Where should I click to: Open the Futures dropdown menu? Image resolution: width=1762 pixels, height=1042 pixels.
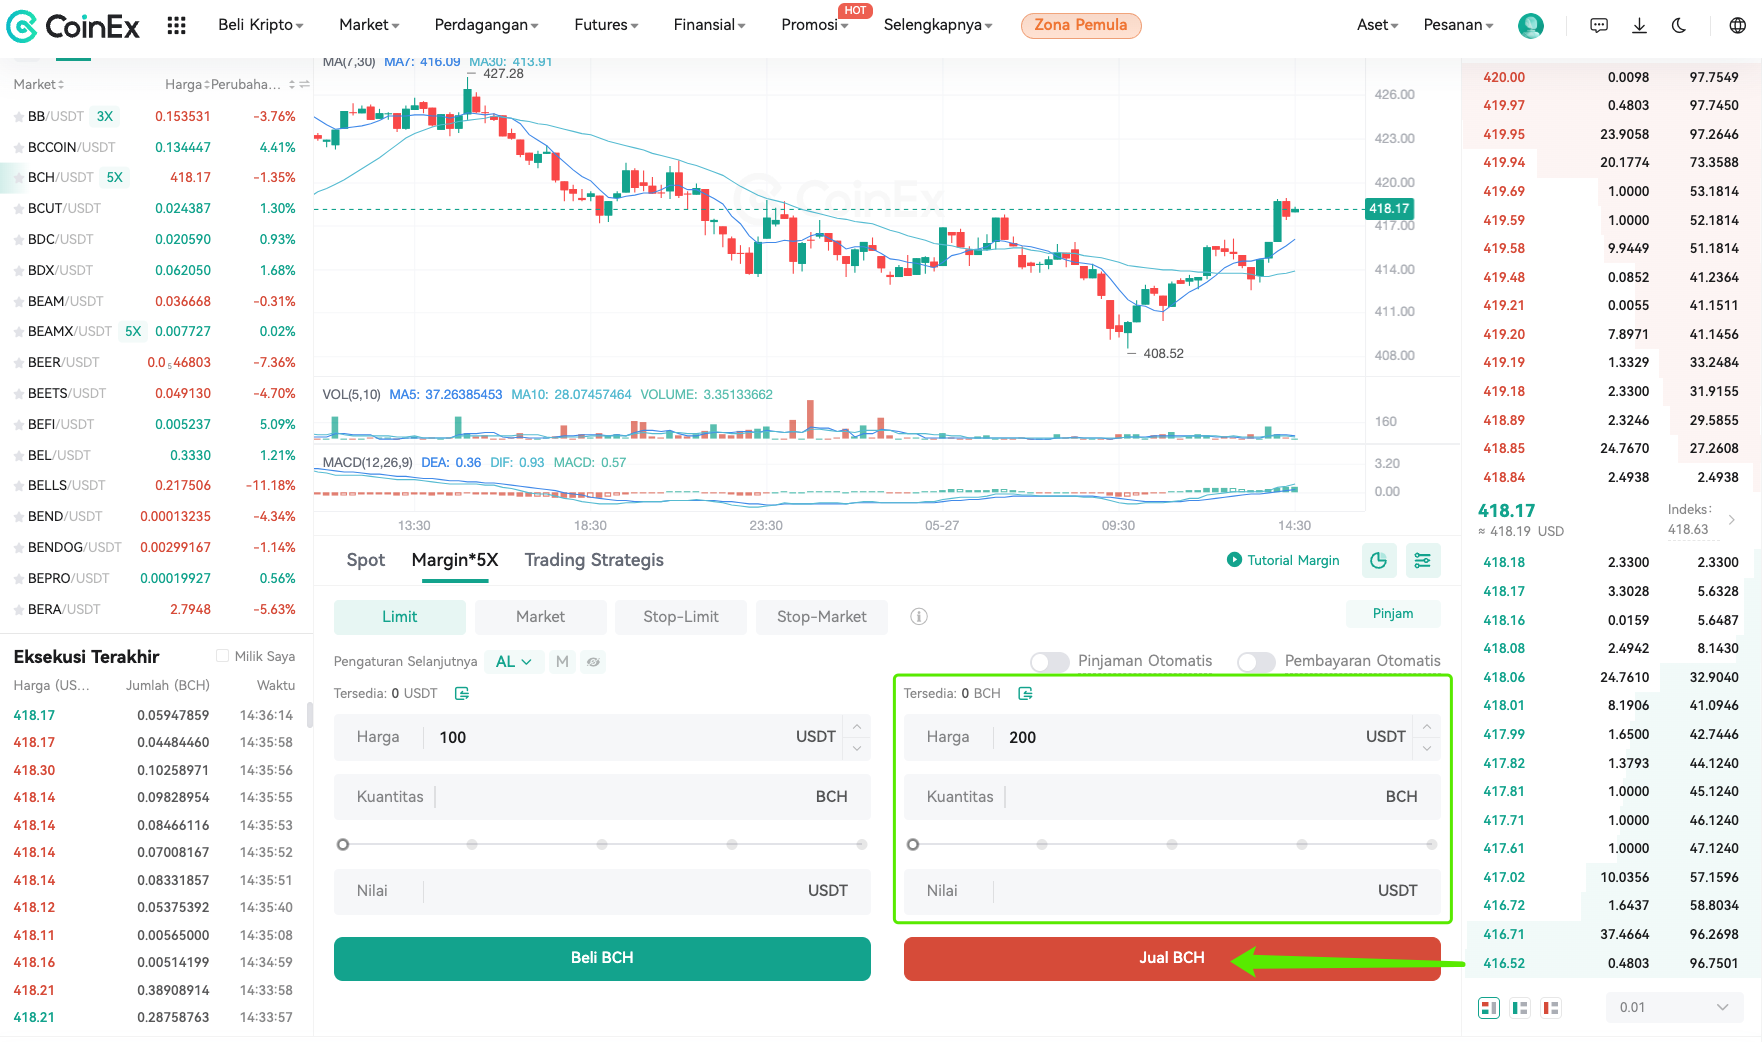606,25
